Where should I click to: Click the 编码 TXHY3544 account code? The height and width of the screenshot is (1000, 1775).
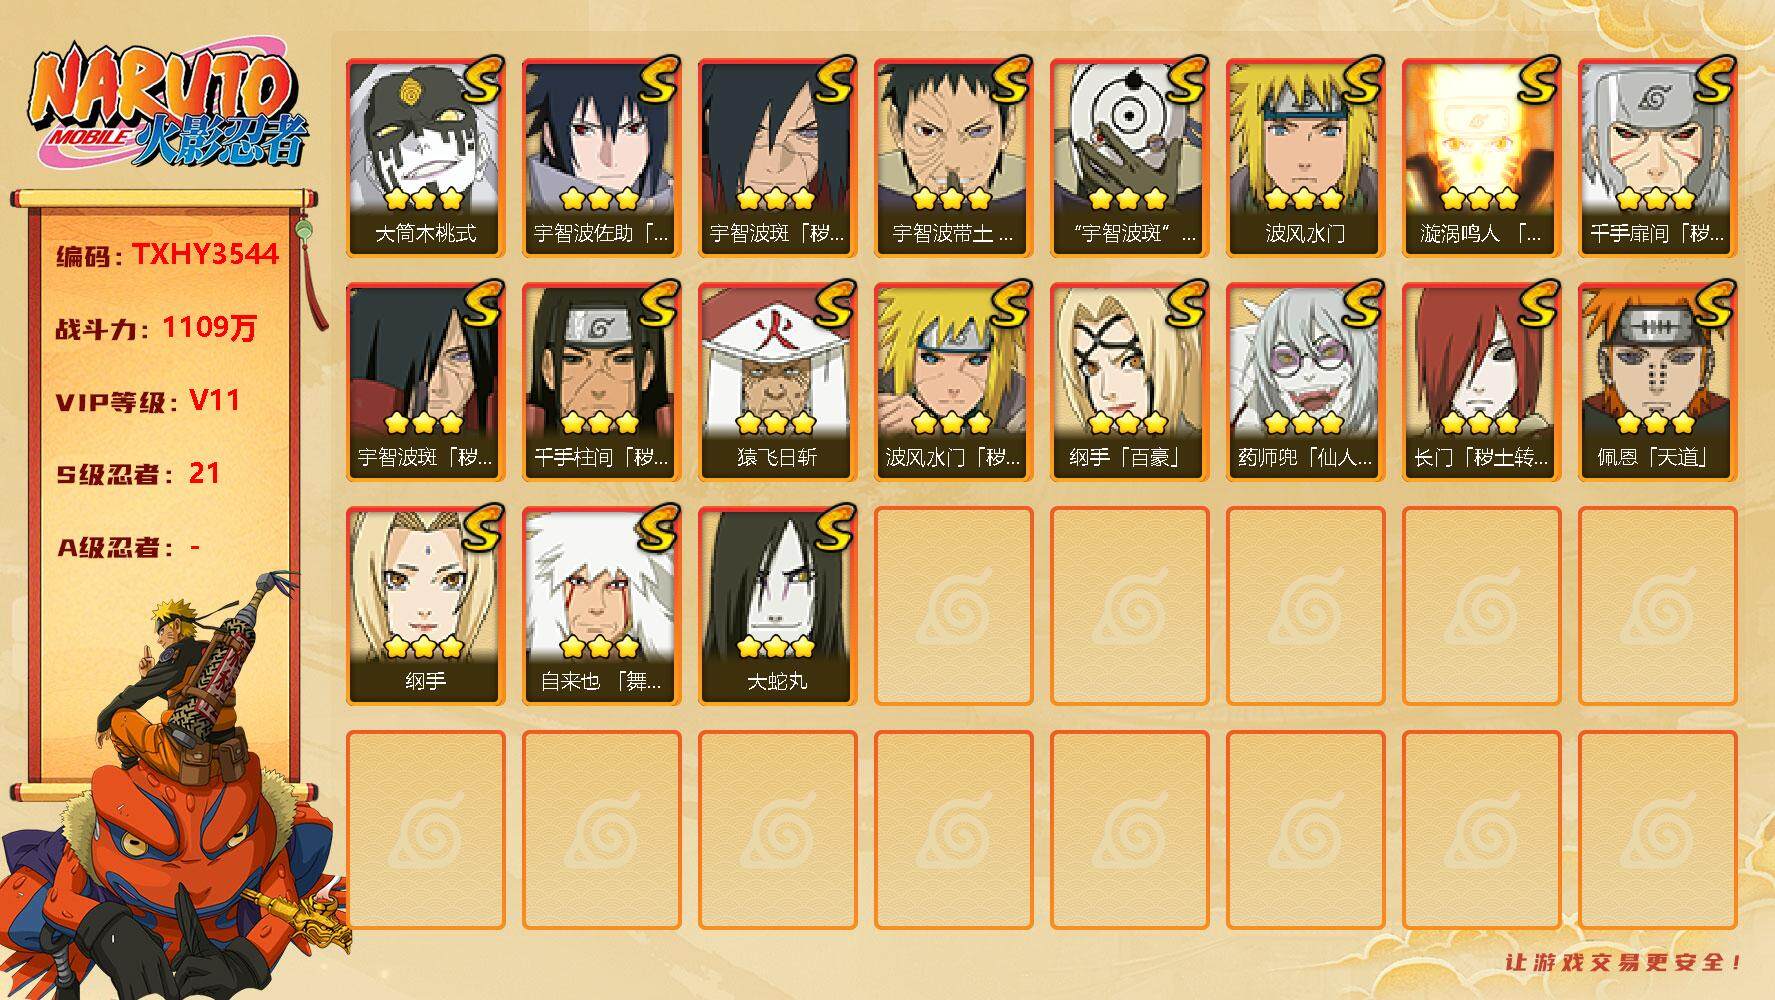click(x=167, y=255)
